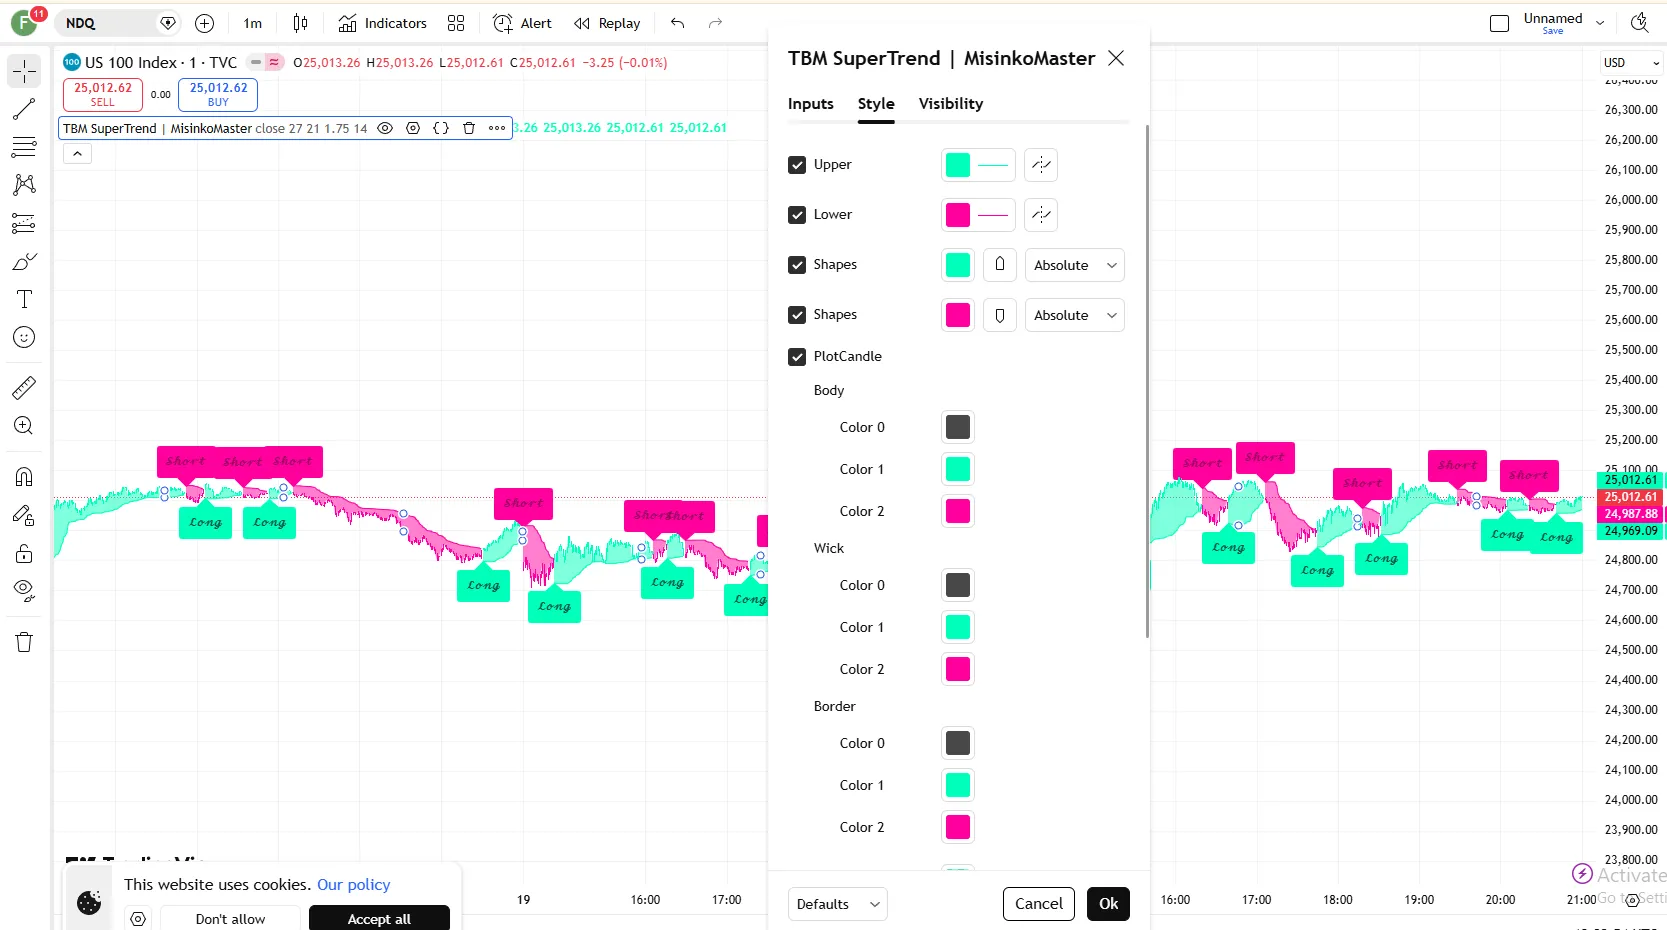Lock all drawing tools
The height and width of the screenshot is (930, 1667).
point(24,553)
